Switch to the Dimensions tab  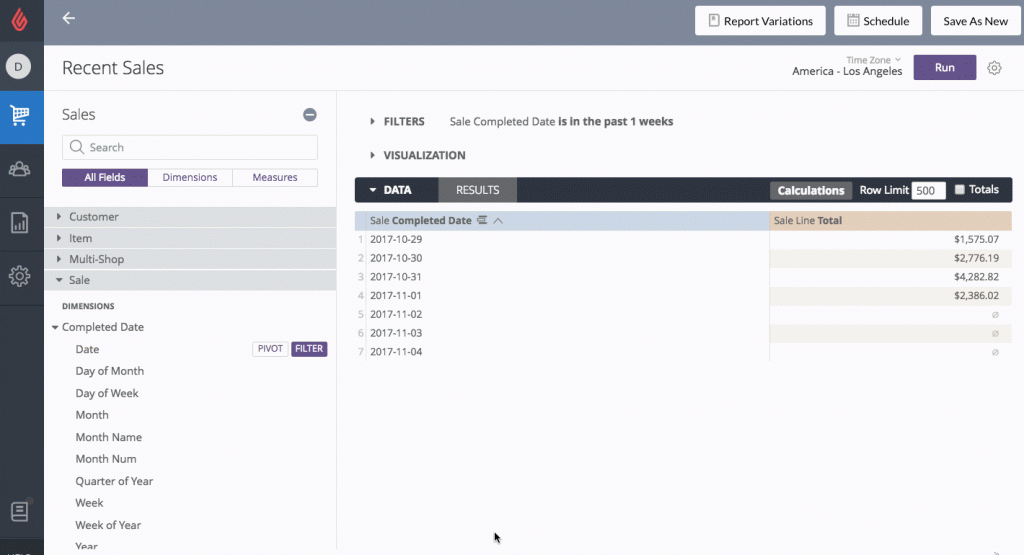[190, 178]
